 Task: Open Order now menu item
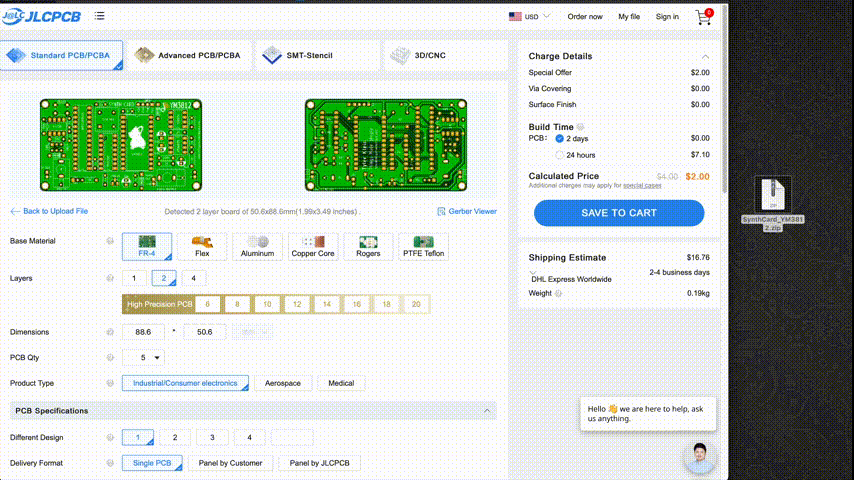(x=585, y=16)
